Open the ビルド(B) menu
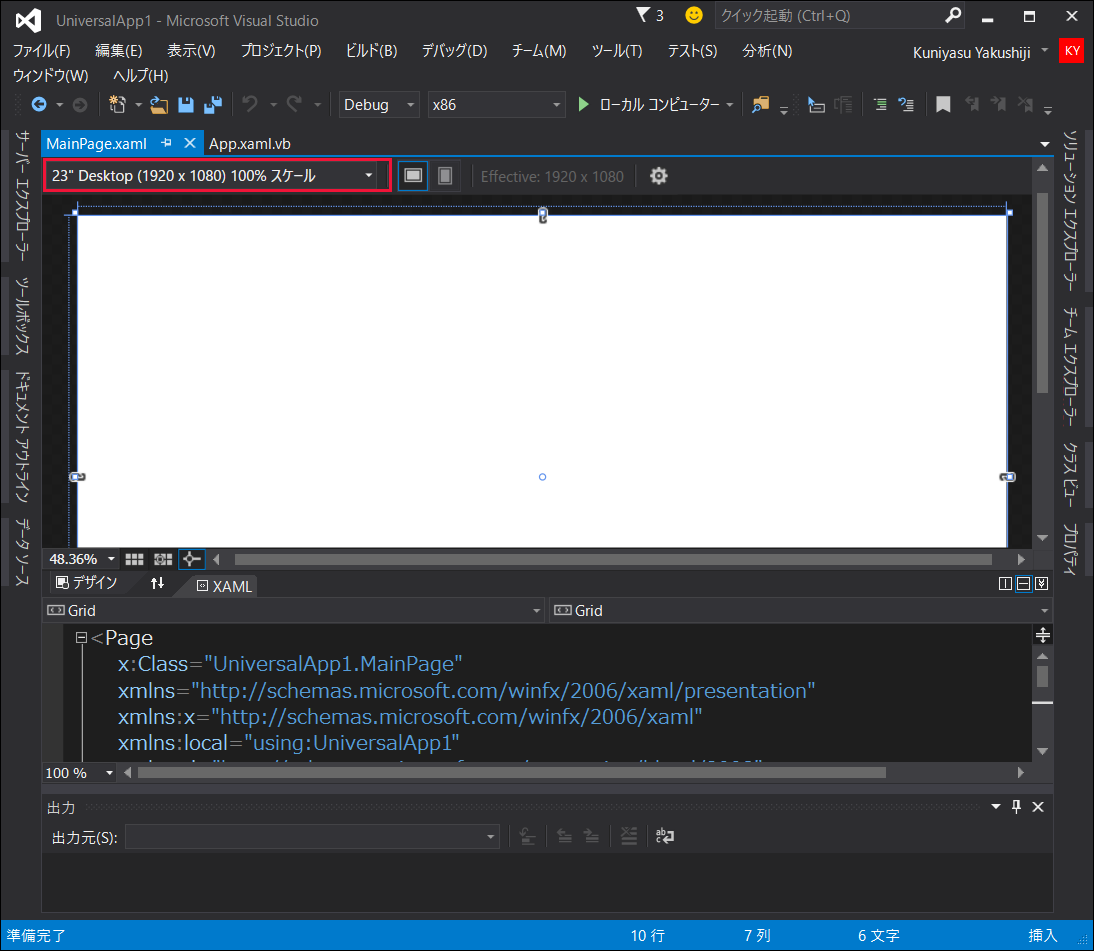 click(371, 51)
